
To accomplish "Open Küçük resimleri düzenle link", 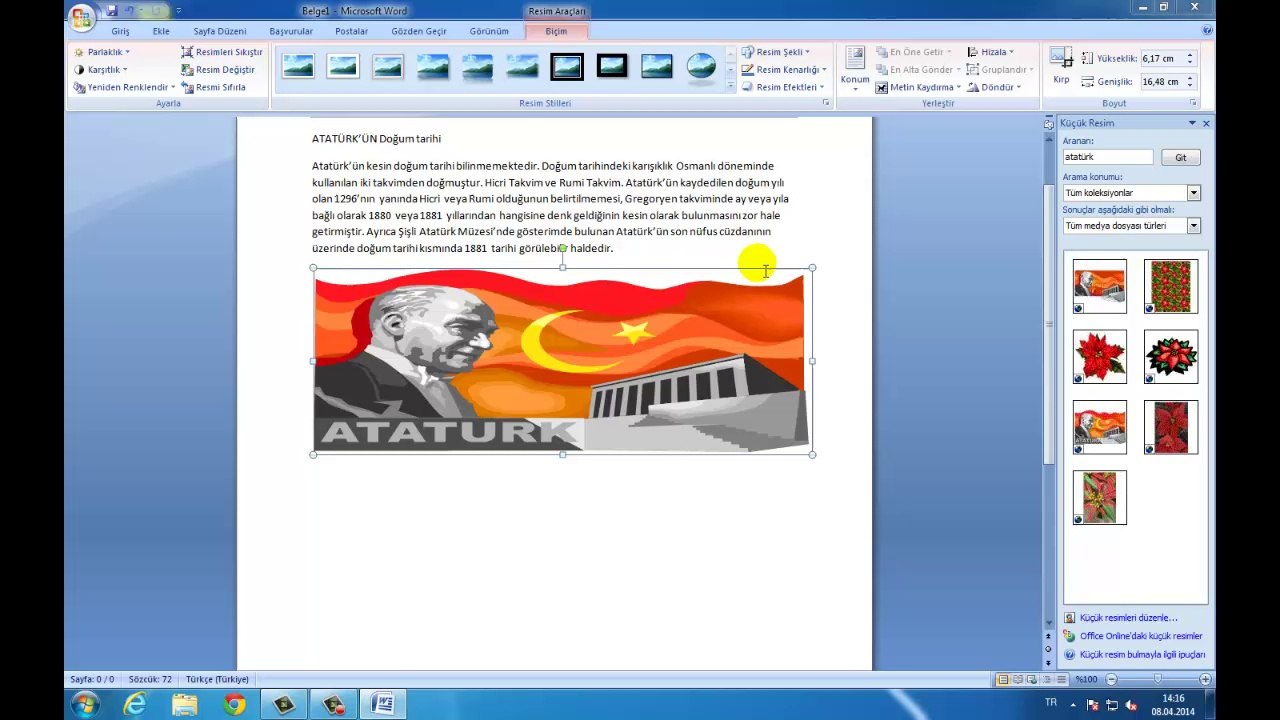I will pyautogui.click(x=1128, y=618).
